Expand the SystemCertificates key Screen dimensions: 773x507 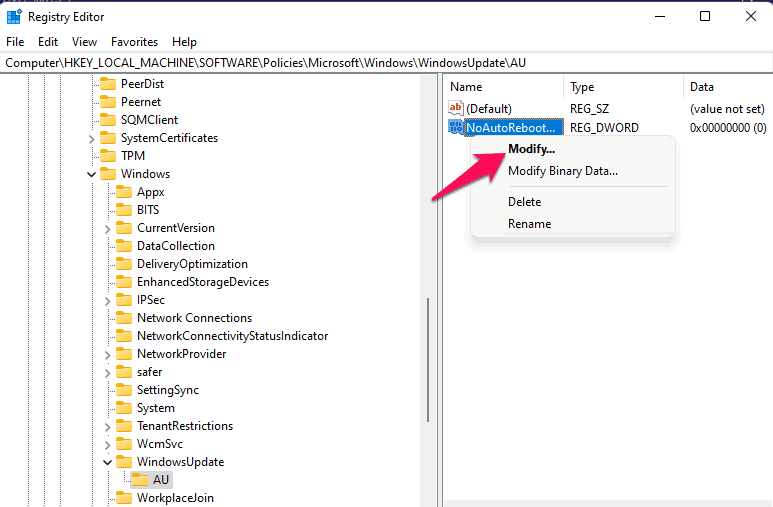(92, 138)
